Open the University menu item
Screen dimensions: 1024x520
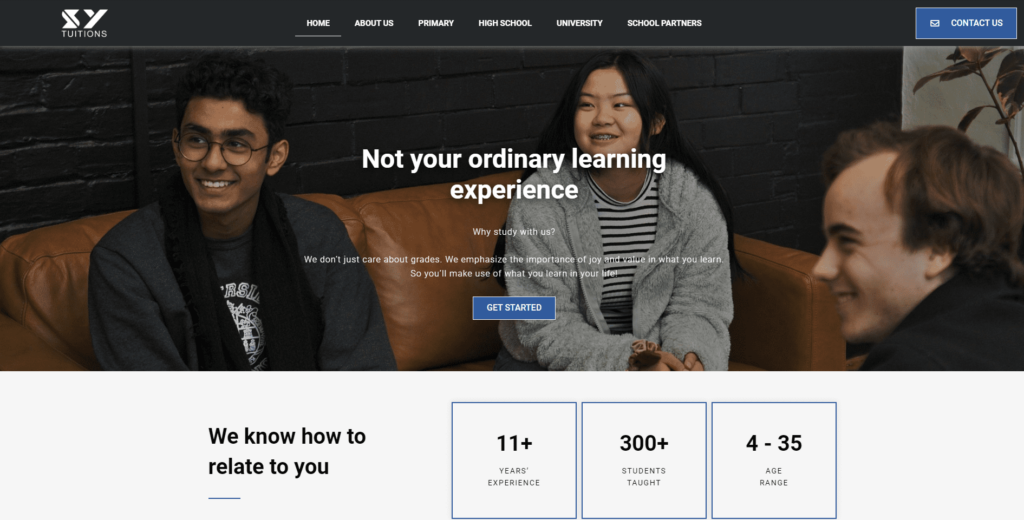point(579,23)
